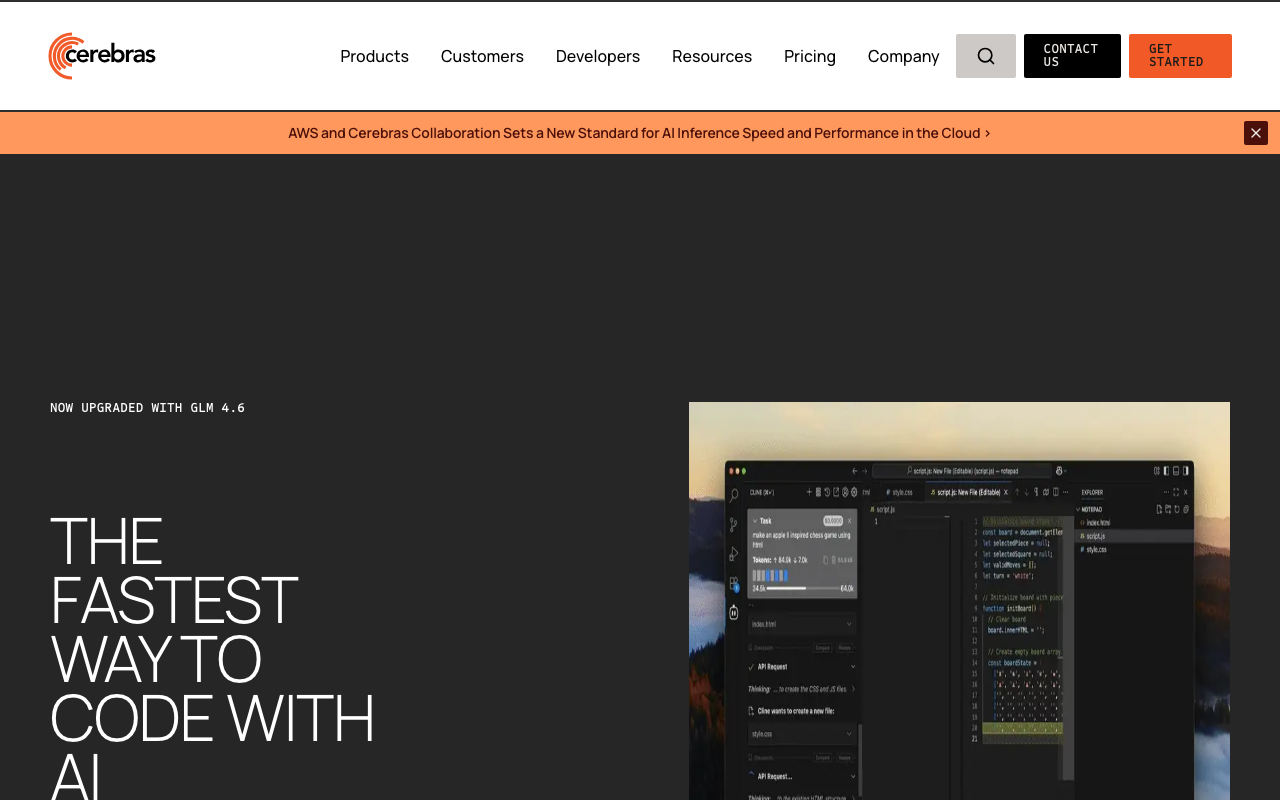
Task: Click the run and debug icon in editor
Action: [733, 553]
